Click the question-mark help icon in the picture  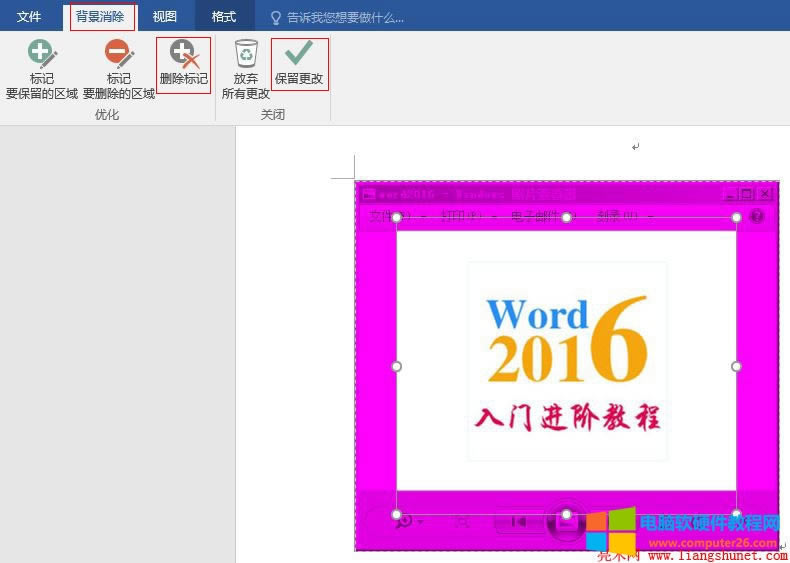[757, 216]
